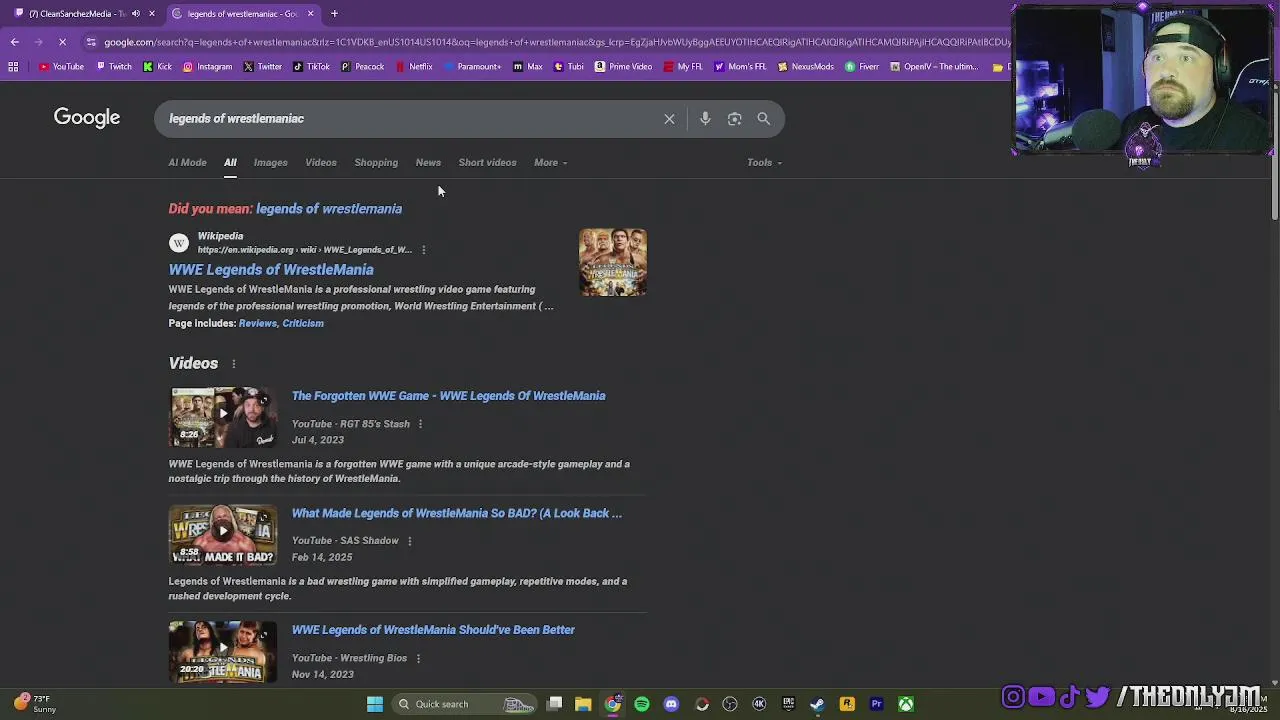
Task: Switch to AI Mode tab
Action: click(x=187, y=163)
